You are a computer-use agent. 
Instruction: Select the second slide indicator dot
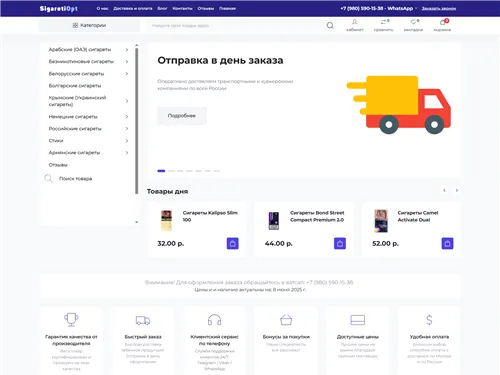point(171,171)
